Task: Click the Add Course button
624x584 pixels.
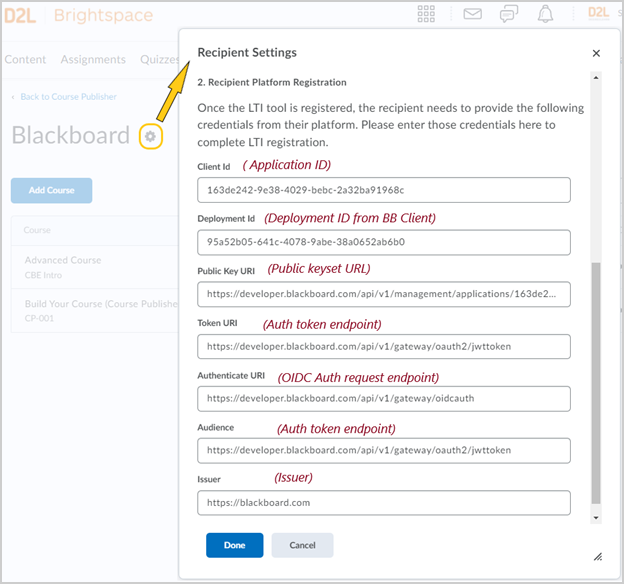Action: point(52,190)
